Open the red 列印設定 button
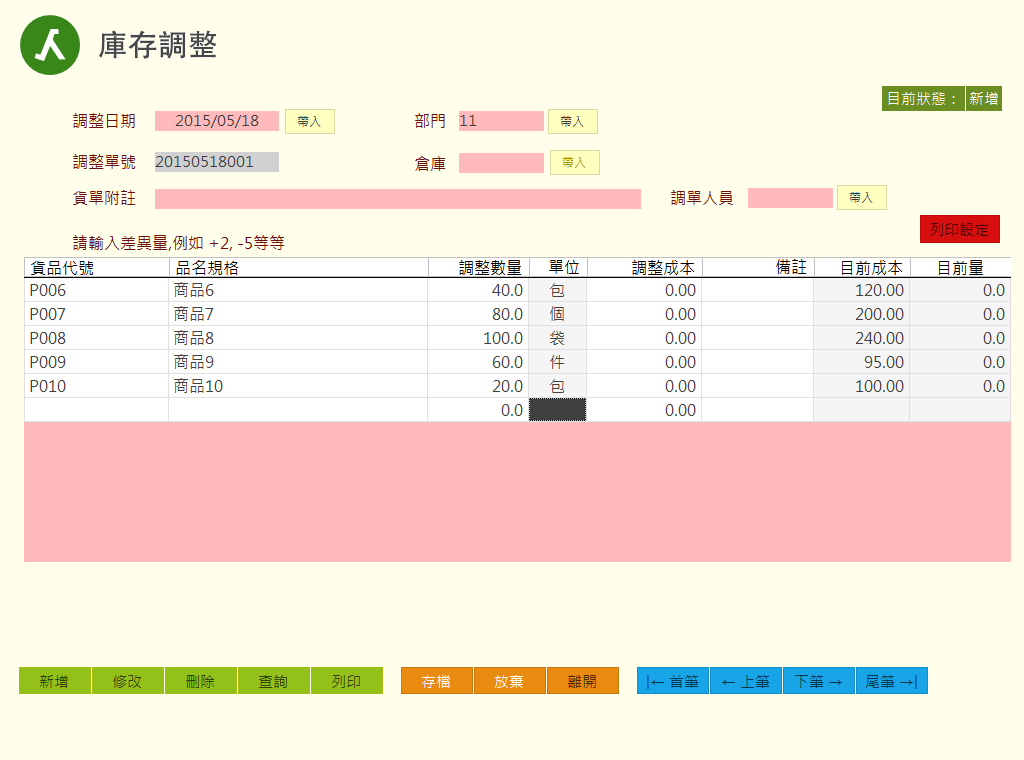The width and height of the screenshot is (1024, 760). [959, 229]
